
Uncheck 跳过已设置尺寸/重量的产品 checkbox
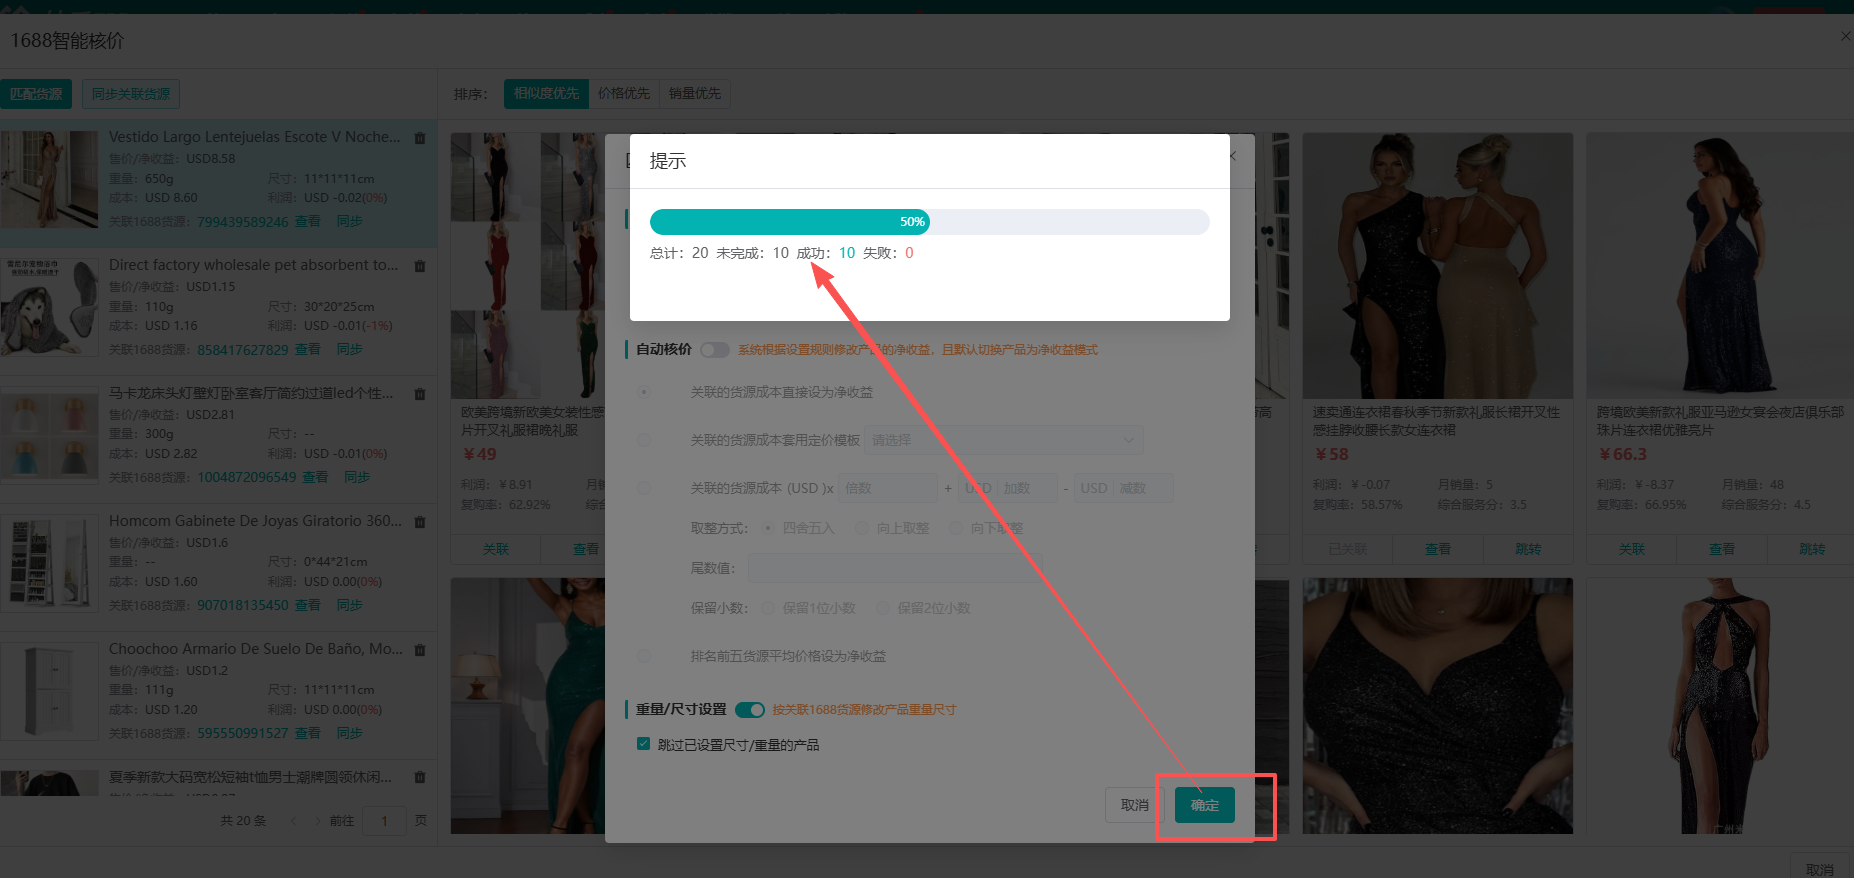pos(644,744)
